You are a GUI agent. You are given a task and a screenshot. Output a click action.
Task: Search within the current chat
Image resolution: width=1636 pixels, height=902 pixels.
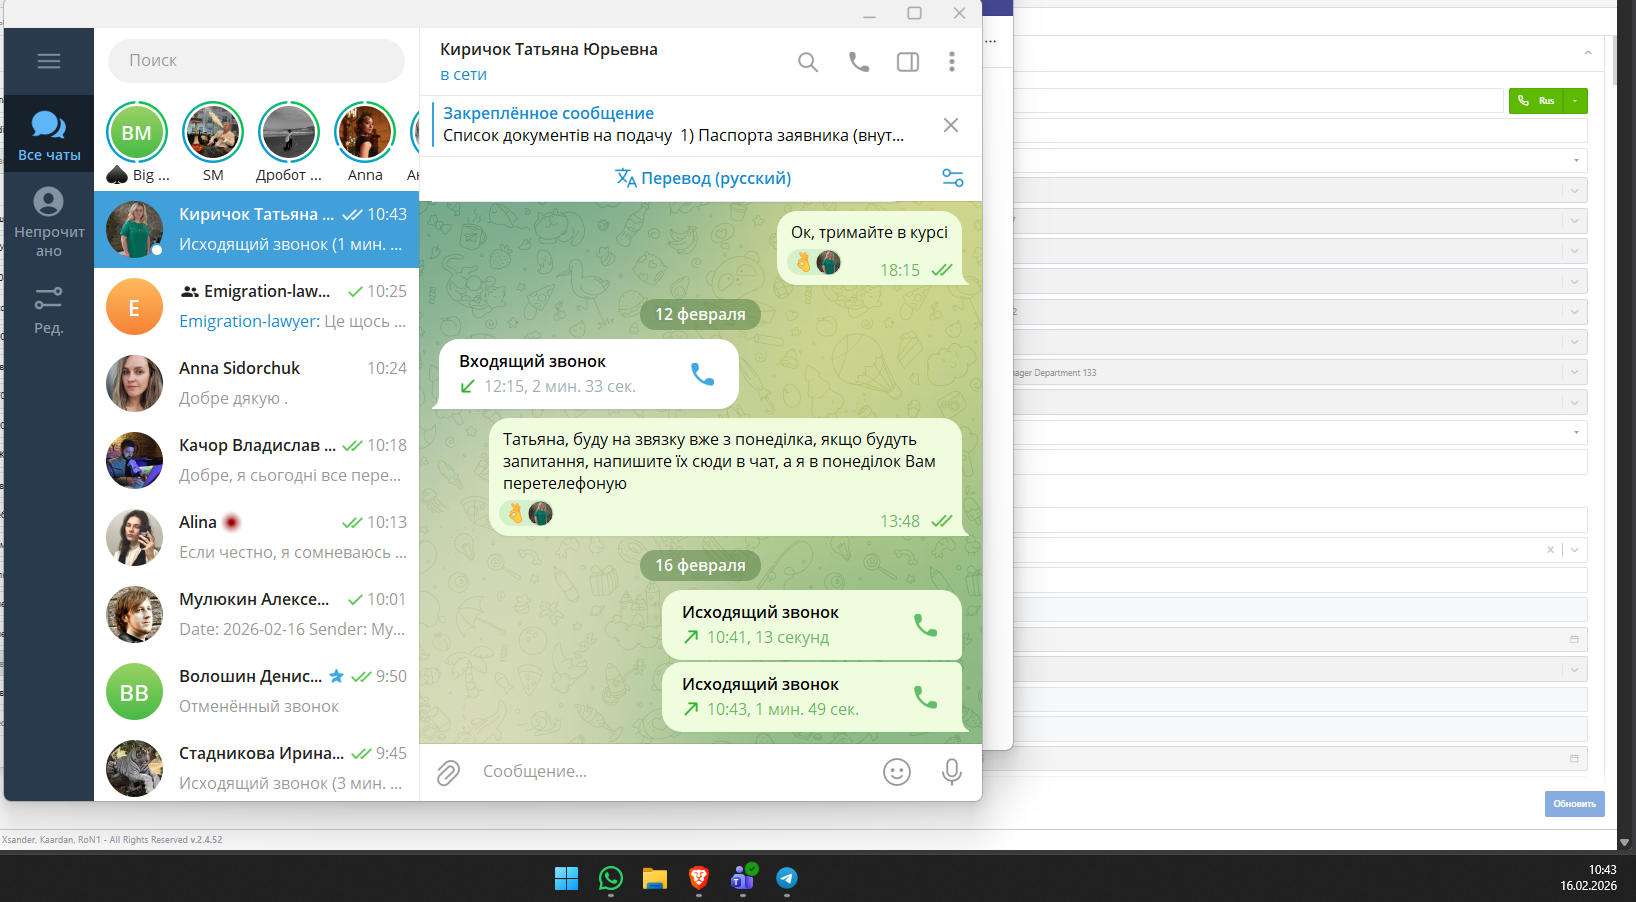(x=808, y=62)
